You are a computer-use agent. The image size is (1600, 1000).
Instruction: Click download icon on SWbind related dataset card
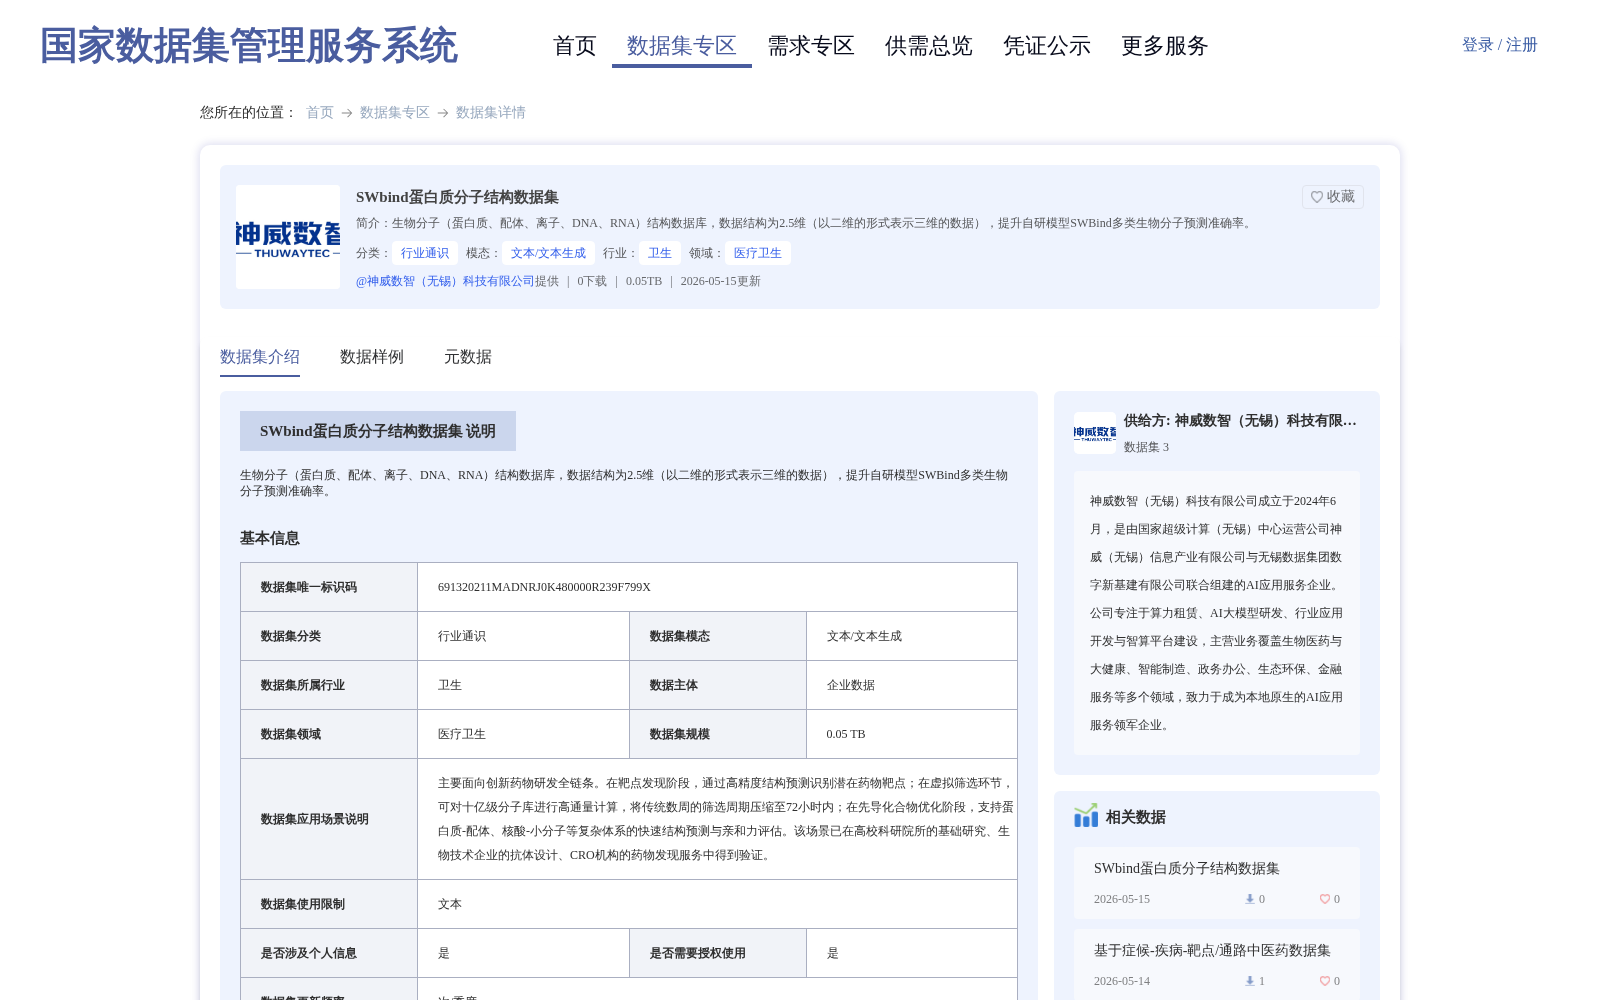(1249, 899)
